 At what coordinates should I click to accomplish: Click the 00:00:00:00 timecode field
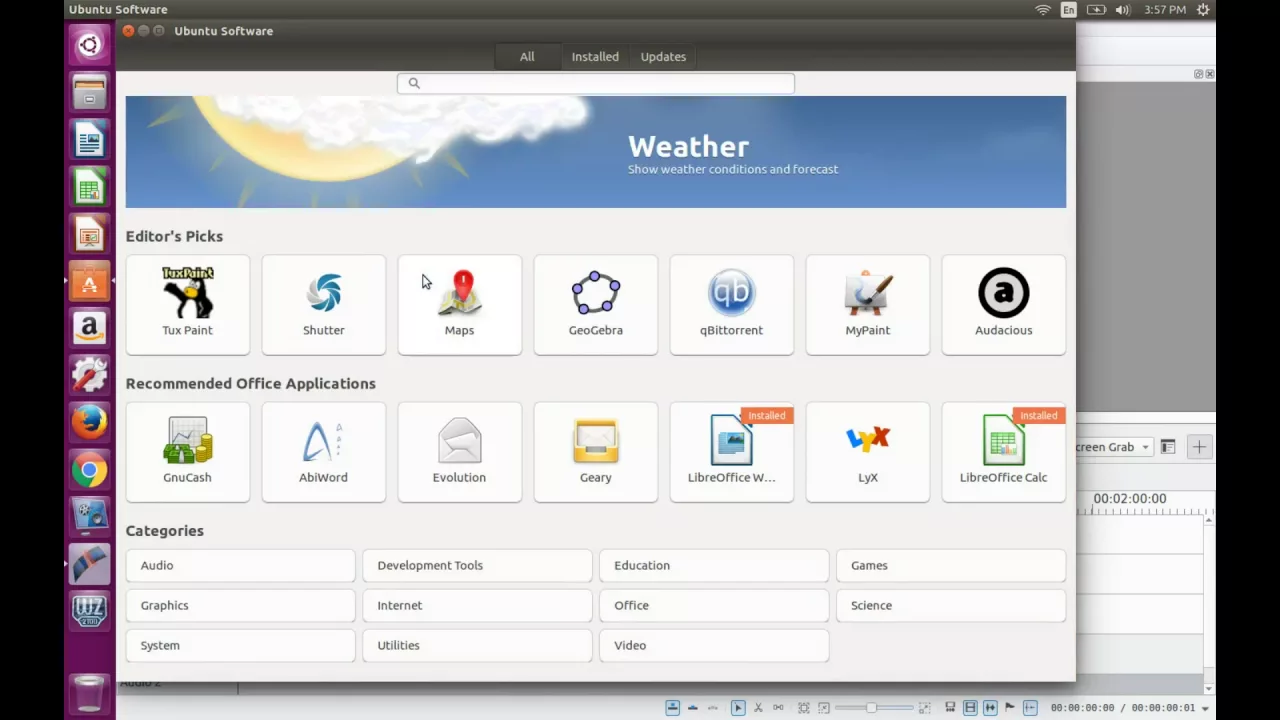tap(1082, 708)
